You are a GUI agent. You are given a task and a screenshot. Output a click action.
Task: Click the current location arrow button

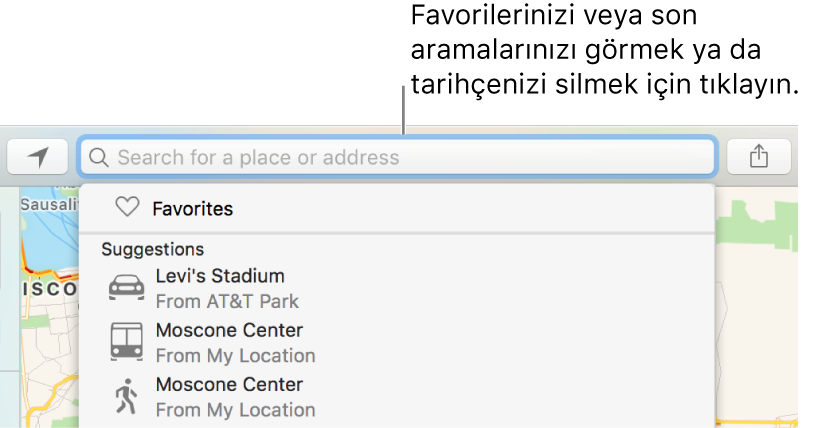click(x=38, y=156)
